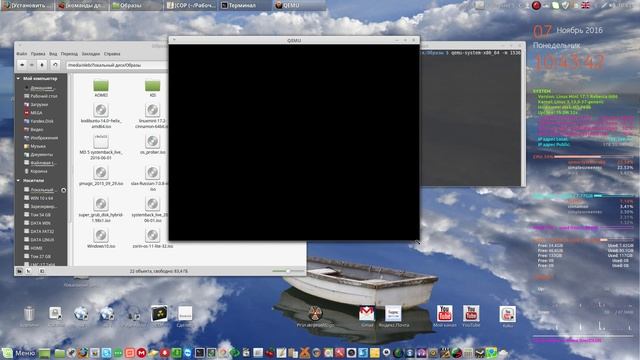Eject the Локальный disk in sidebar
640x360 pixels.
coord(63,190)
